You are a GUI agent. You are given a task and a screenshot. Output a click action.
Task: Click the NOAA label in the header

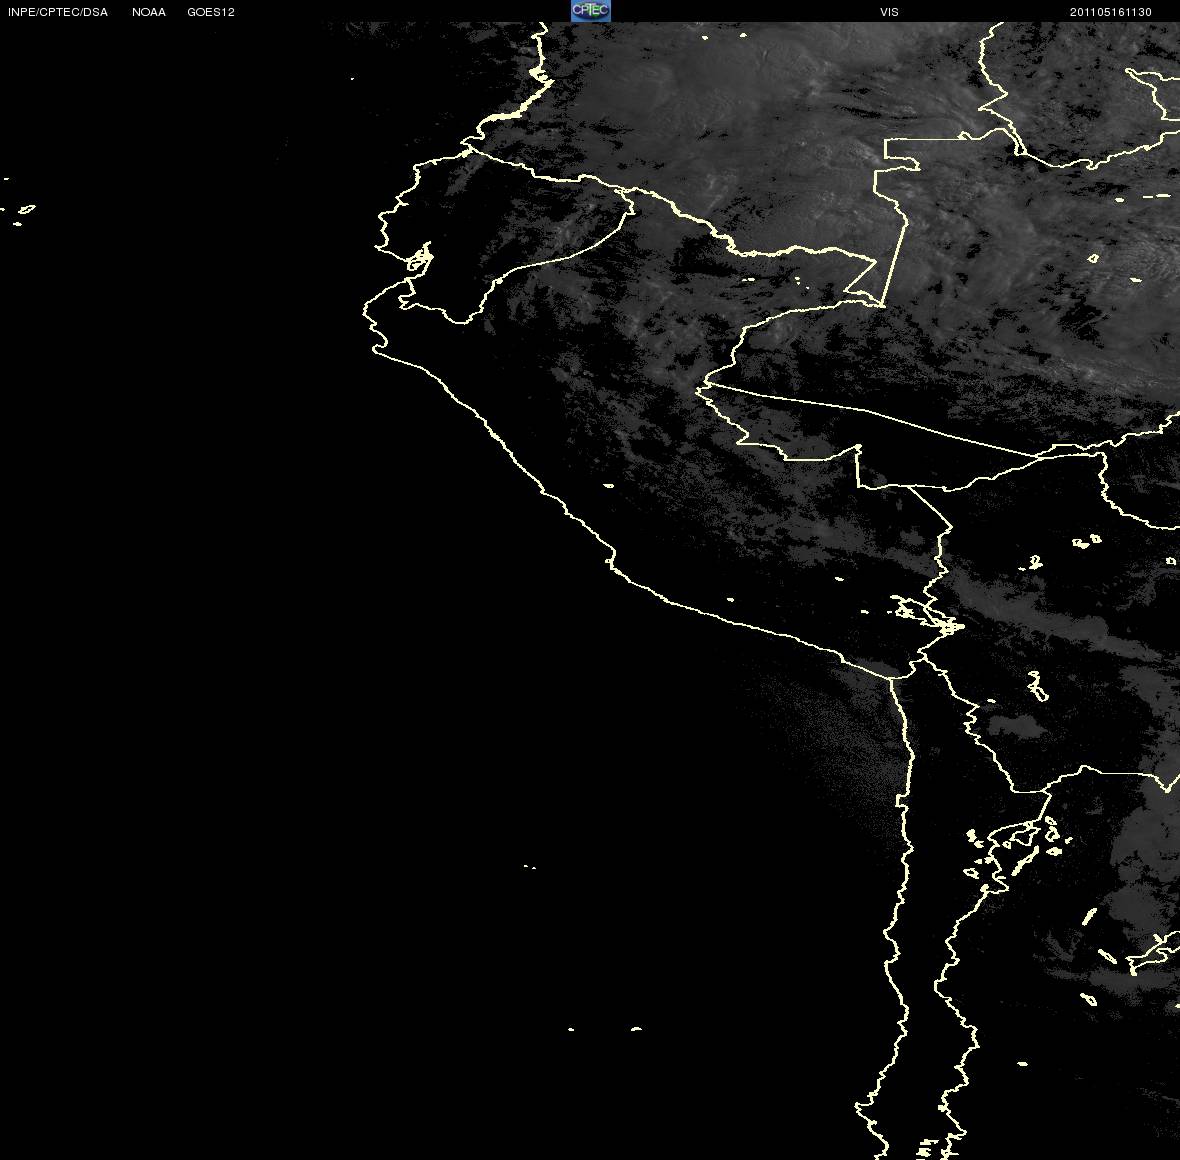click(149, 12)
